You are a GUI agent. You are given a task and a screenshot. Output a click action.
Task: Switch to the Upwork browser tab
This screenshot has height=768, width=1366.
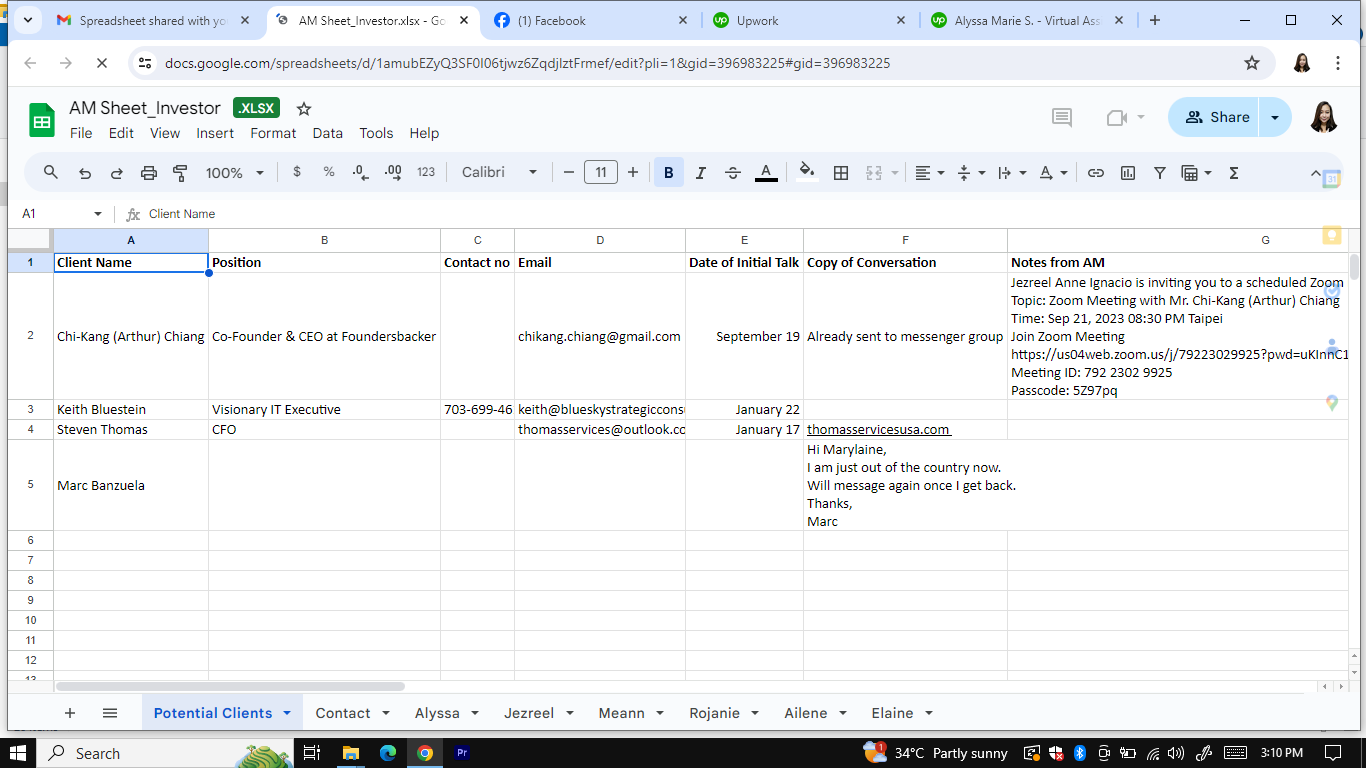(x=810, y=20)
